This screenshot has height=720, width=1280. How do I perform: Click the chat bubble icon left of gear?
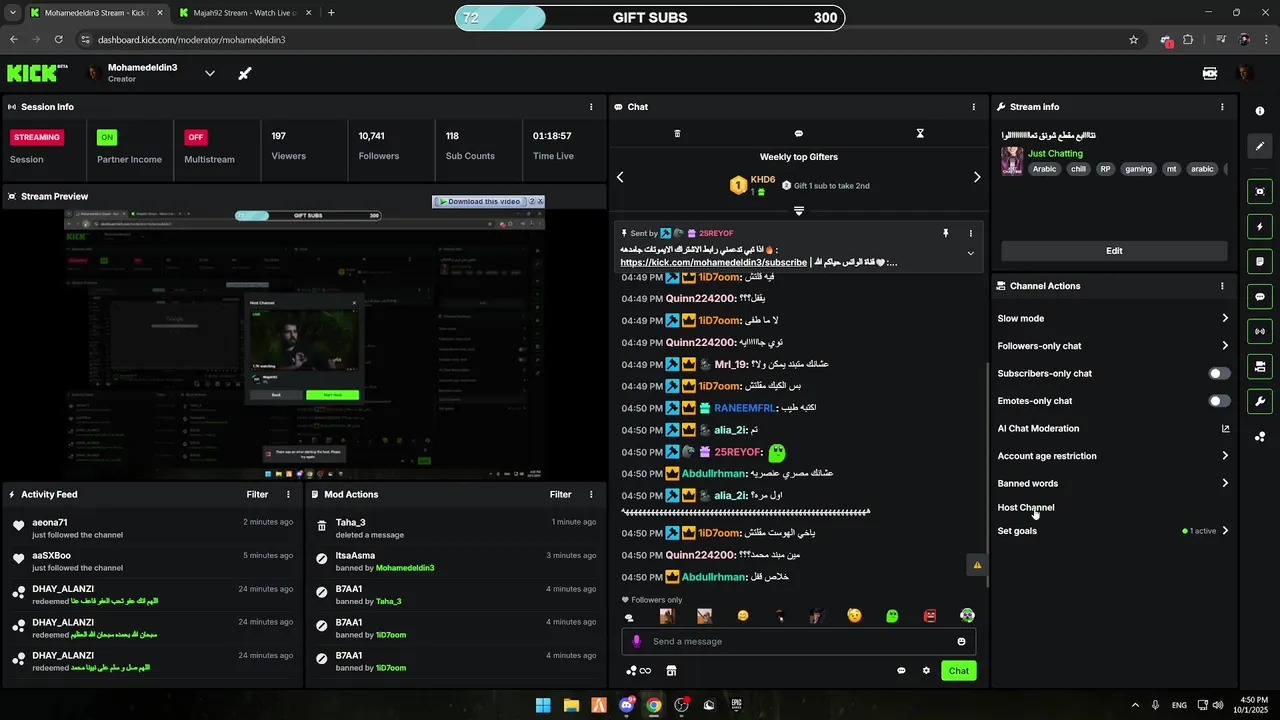click(x=901, y=671)
